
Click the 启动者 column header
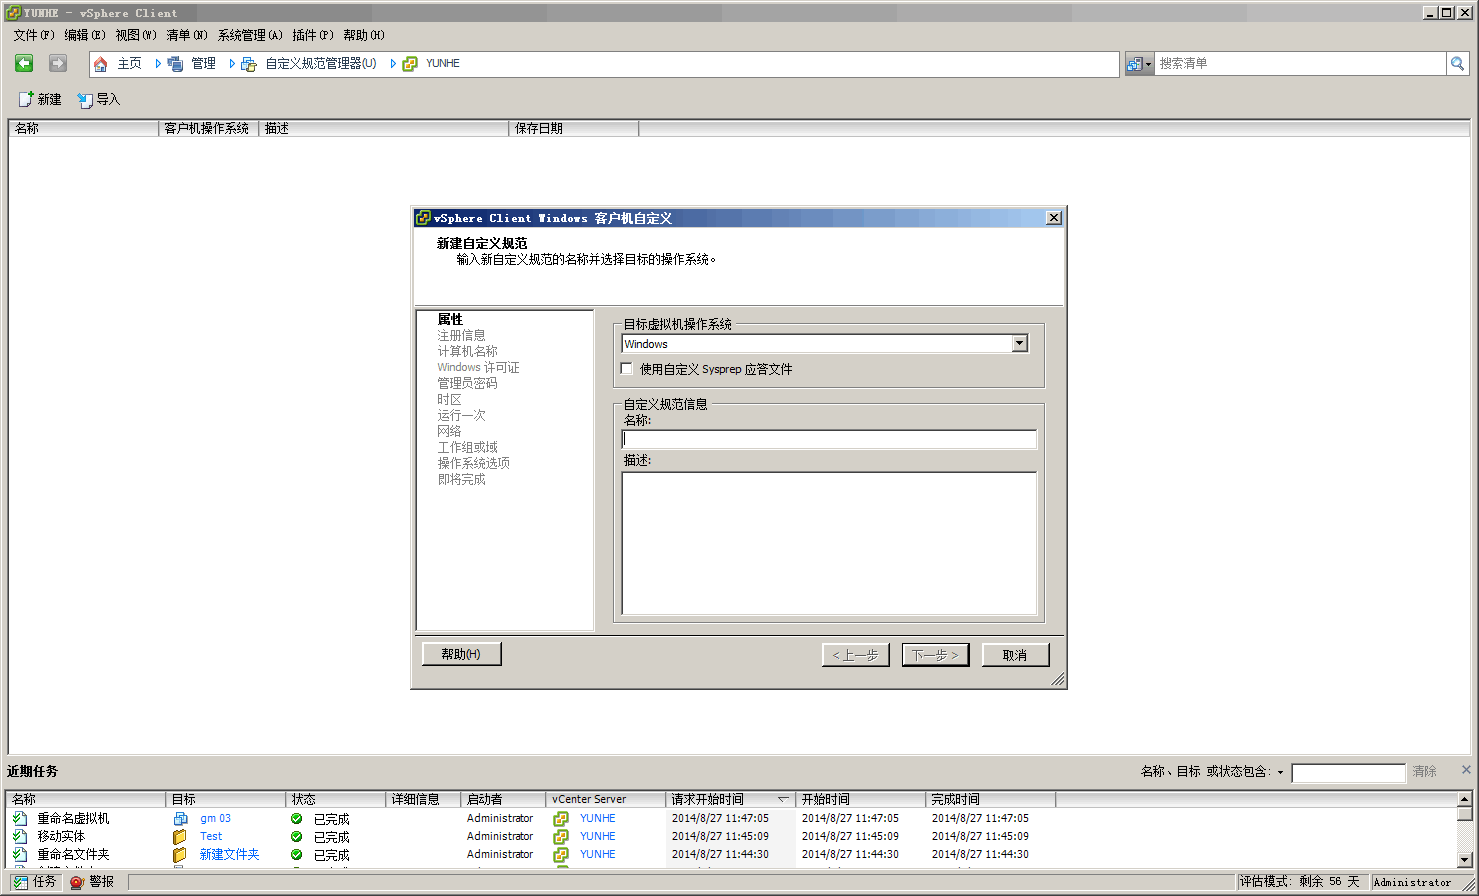[x=504, y=799]
